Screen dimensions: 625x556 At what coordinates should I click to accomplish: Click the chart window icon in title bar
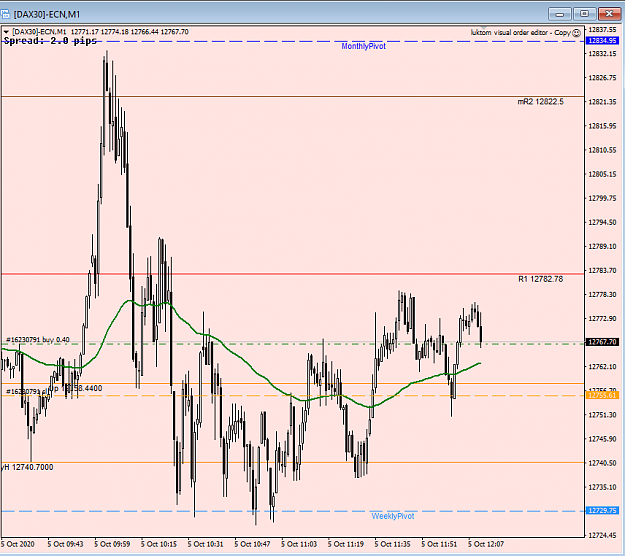tap(5, 14)
